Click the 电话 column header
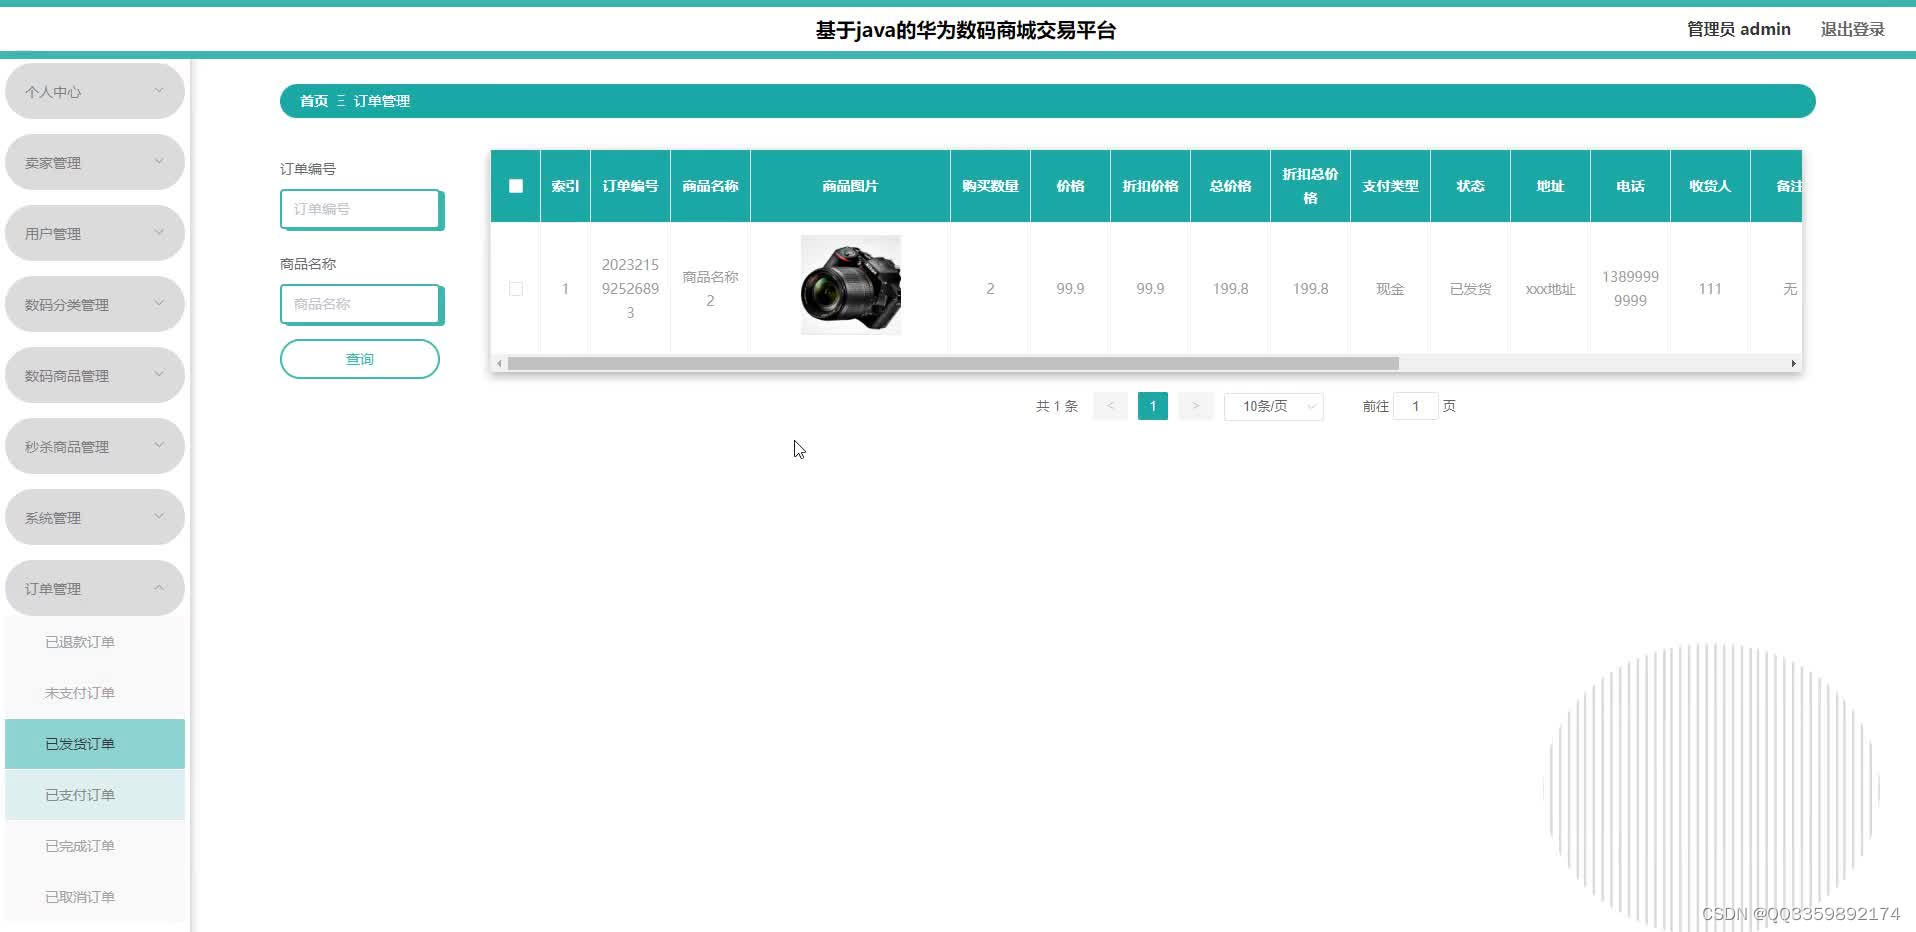This screenshot has width=1916, height=932. (1630, 186)
